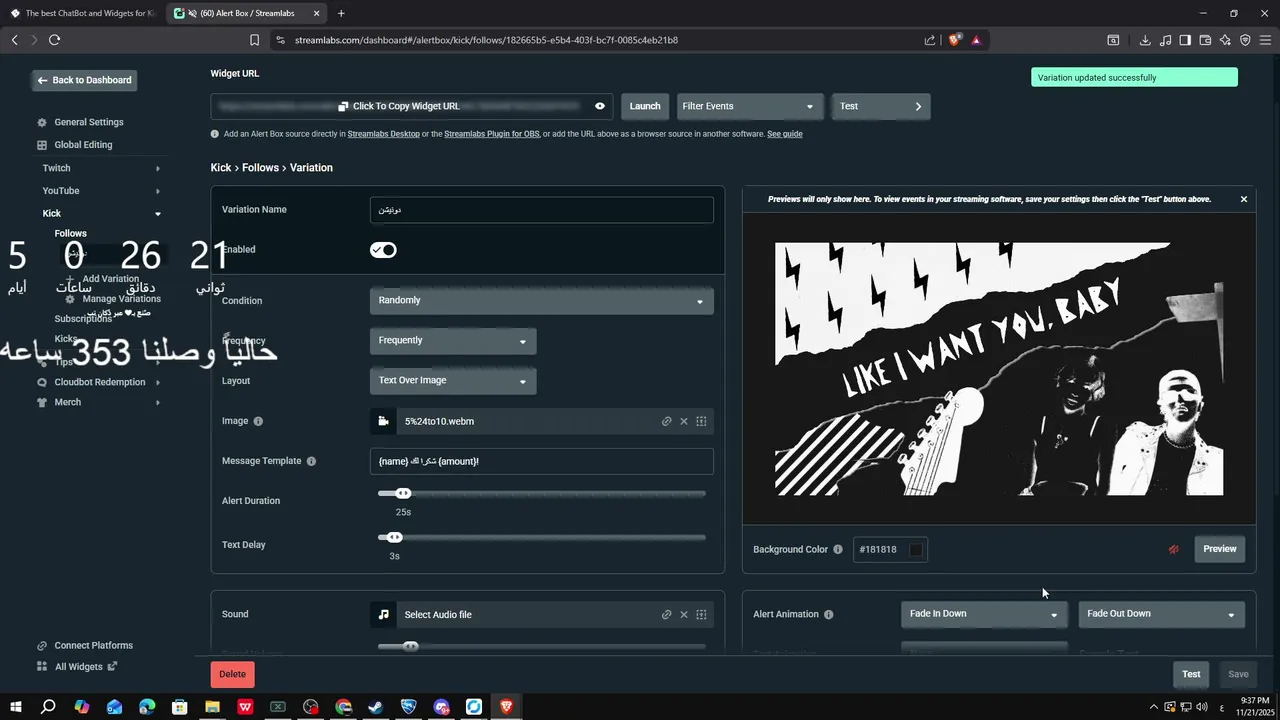Click the Save button
Screen dimensions: 1280x720
tap(1238, 674)
